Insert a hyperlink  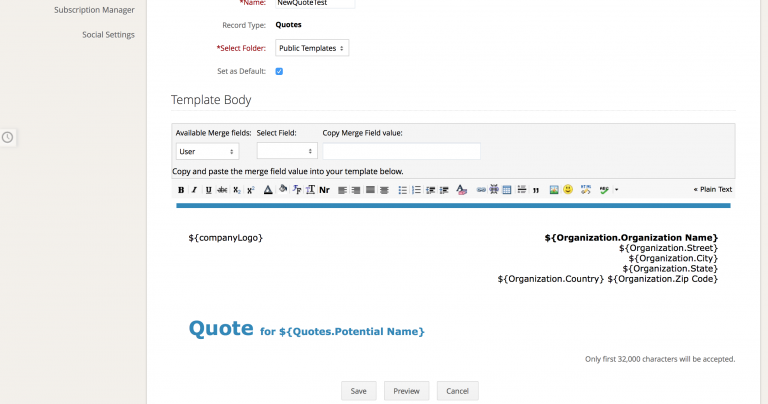pos(481,190)
